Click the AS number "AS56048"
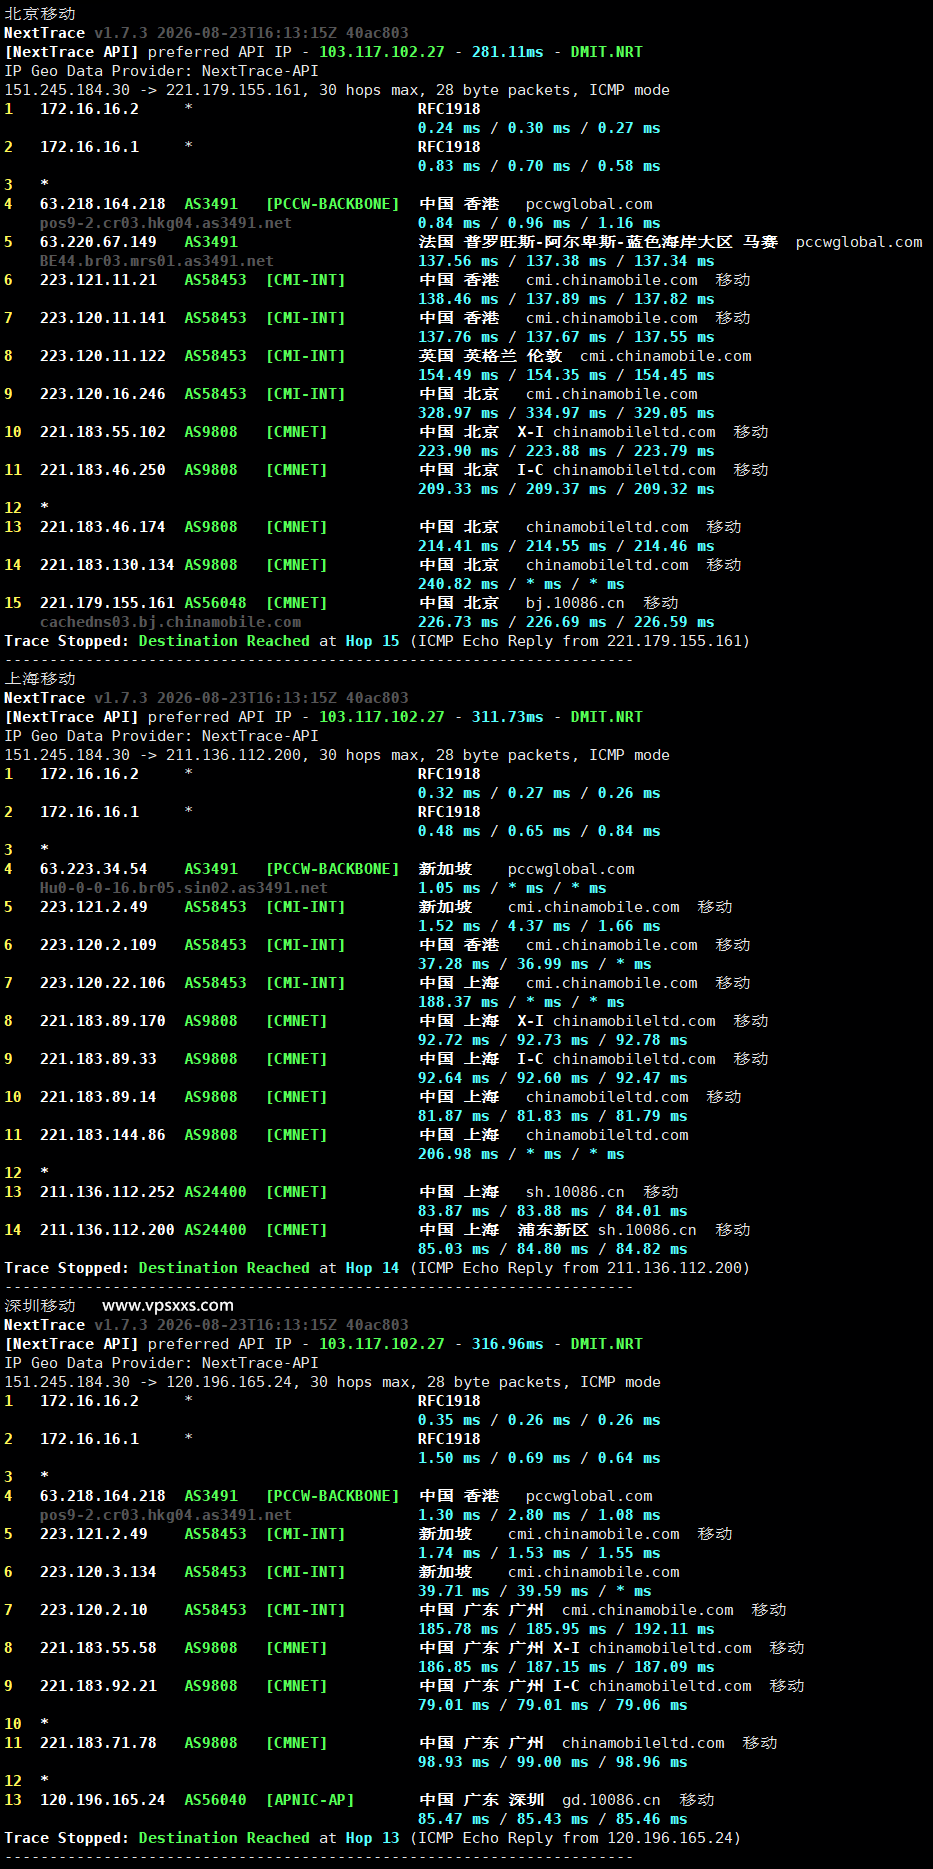The width and height of the screenshot is (933, 1869). coord(215,603)
